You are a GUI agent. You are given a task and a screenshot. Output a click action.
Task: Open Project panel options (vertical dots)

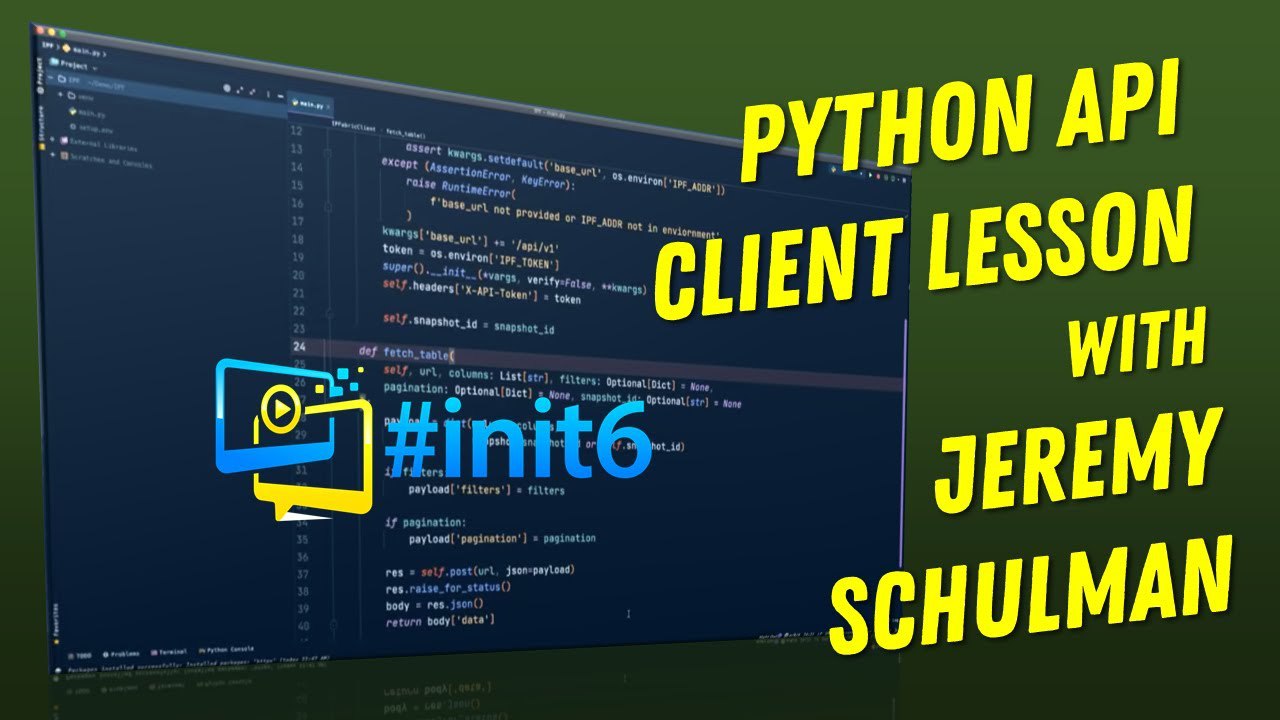point(268,95)
